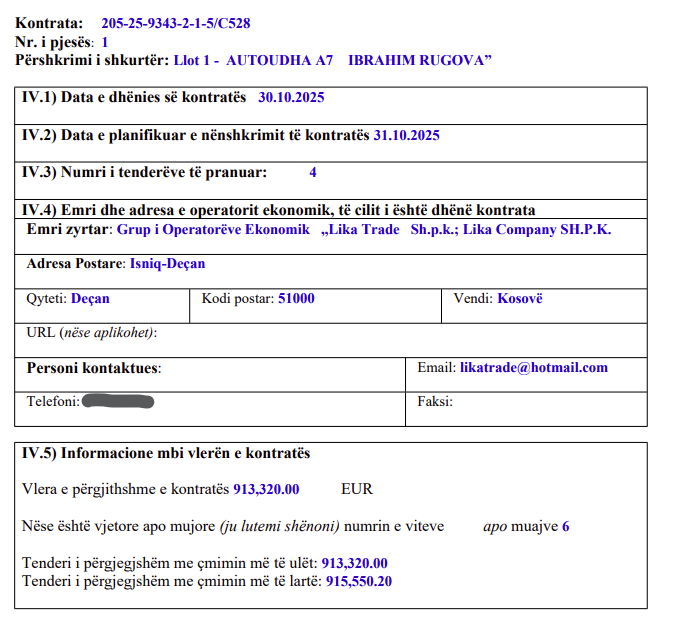Click the months duration value 6
The image size is (693, 619).
coord(565,526)
